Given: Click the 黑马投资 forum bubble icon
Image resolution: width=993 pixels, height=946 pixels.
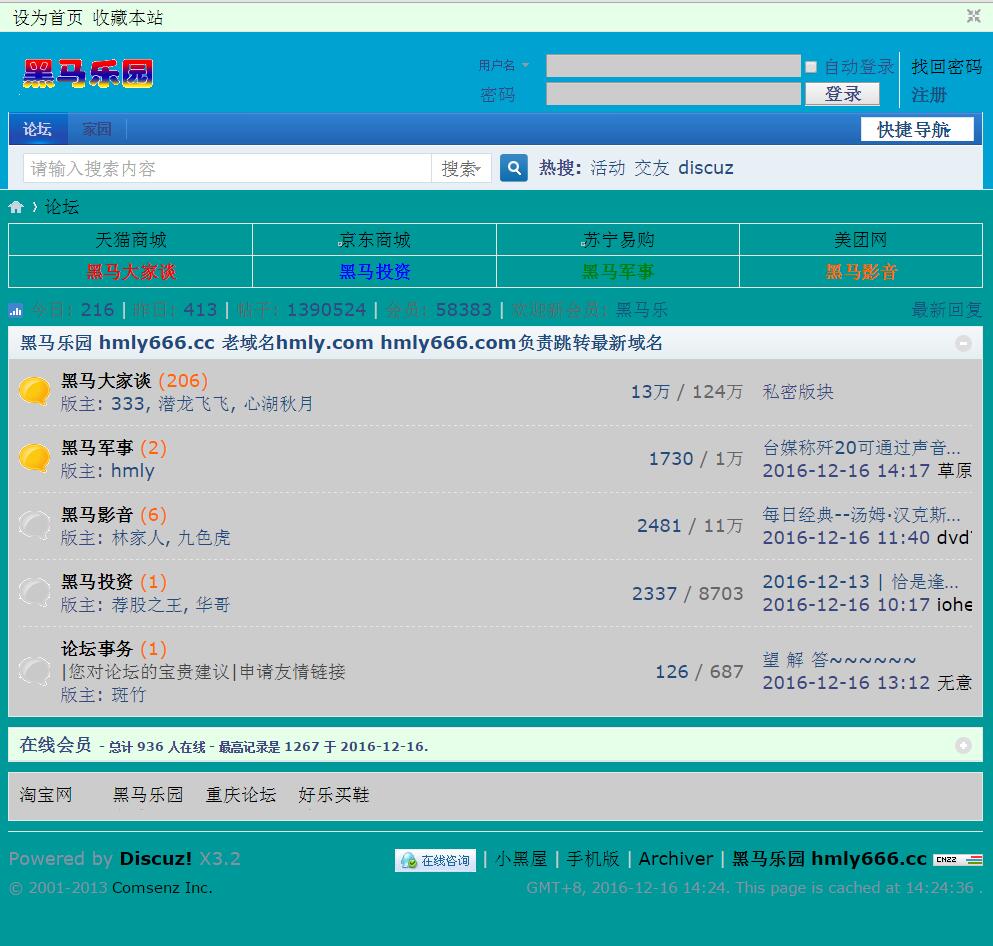Looking at the screenshot, I should tap(34, 592).
